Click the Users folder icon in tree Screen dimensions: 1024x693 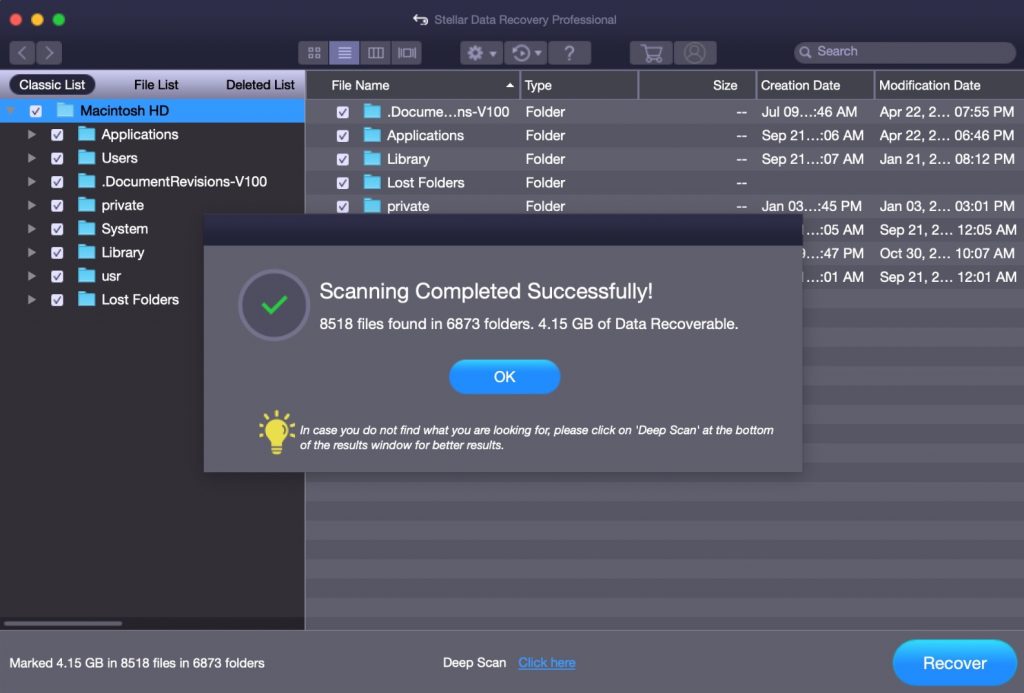pyautogui.click(x=86, y=157)
